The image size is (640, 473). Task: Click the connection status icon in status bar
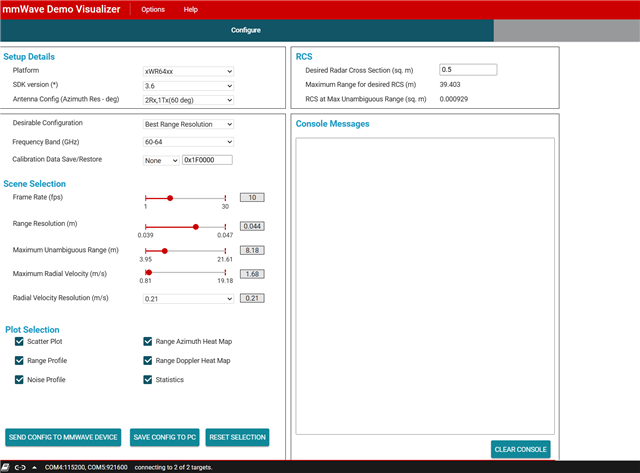[x=5, y=467]
